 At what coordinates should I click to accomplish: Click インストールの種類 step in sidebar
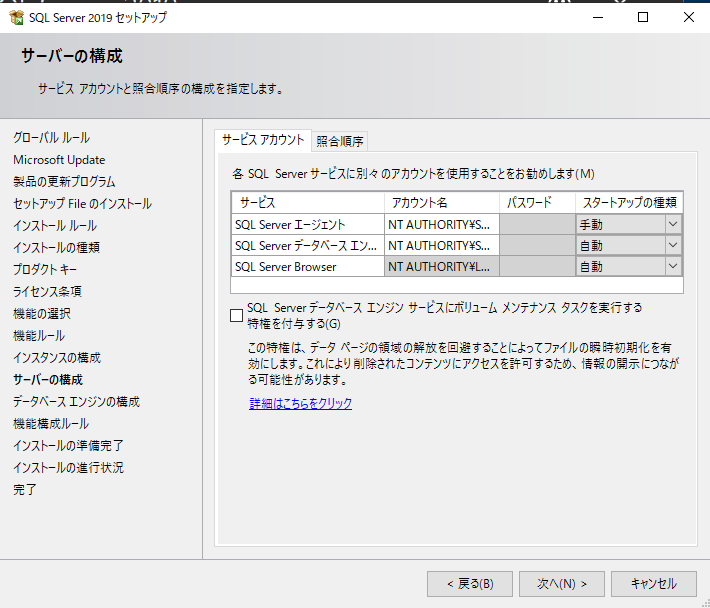pyautogui.click(x=56, y=248)
